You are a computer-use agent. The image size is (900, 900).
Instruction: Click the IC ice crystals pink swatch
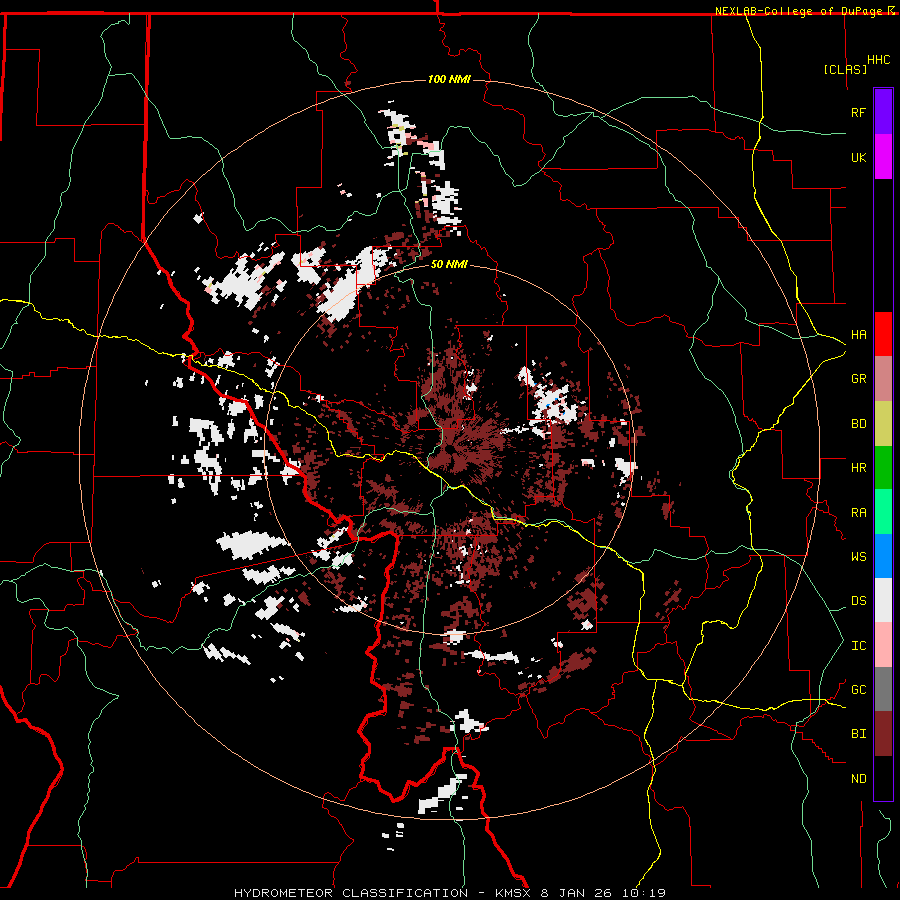[883, 645]
